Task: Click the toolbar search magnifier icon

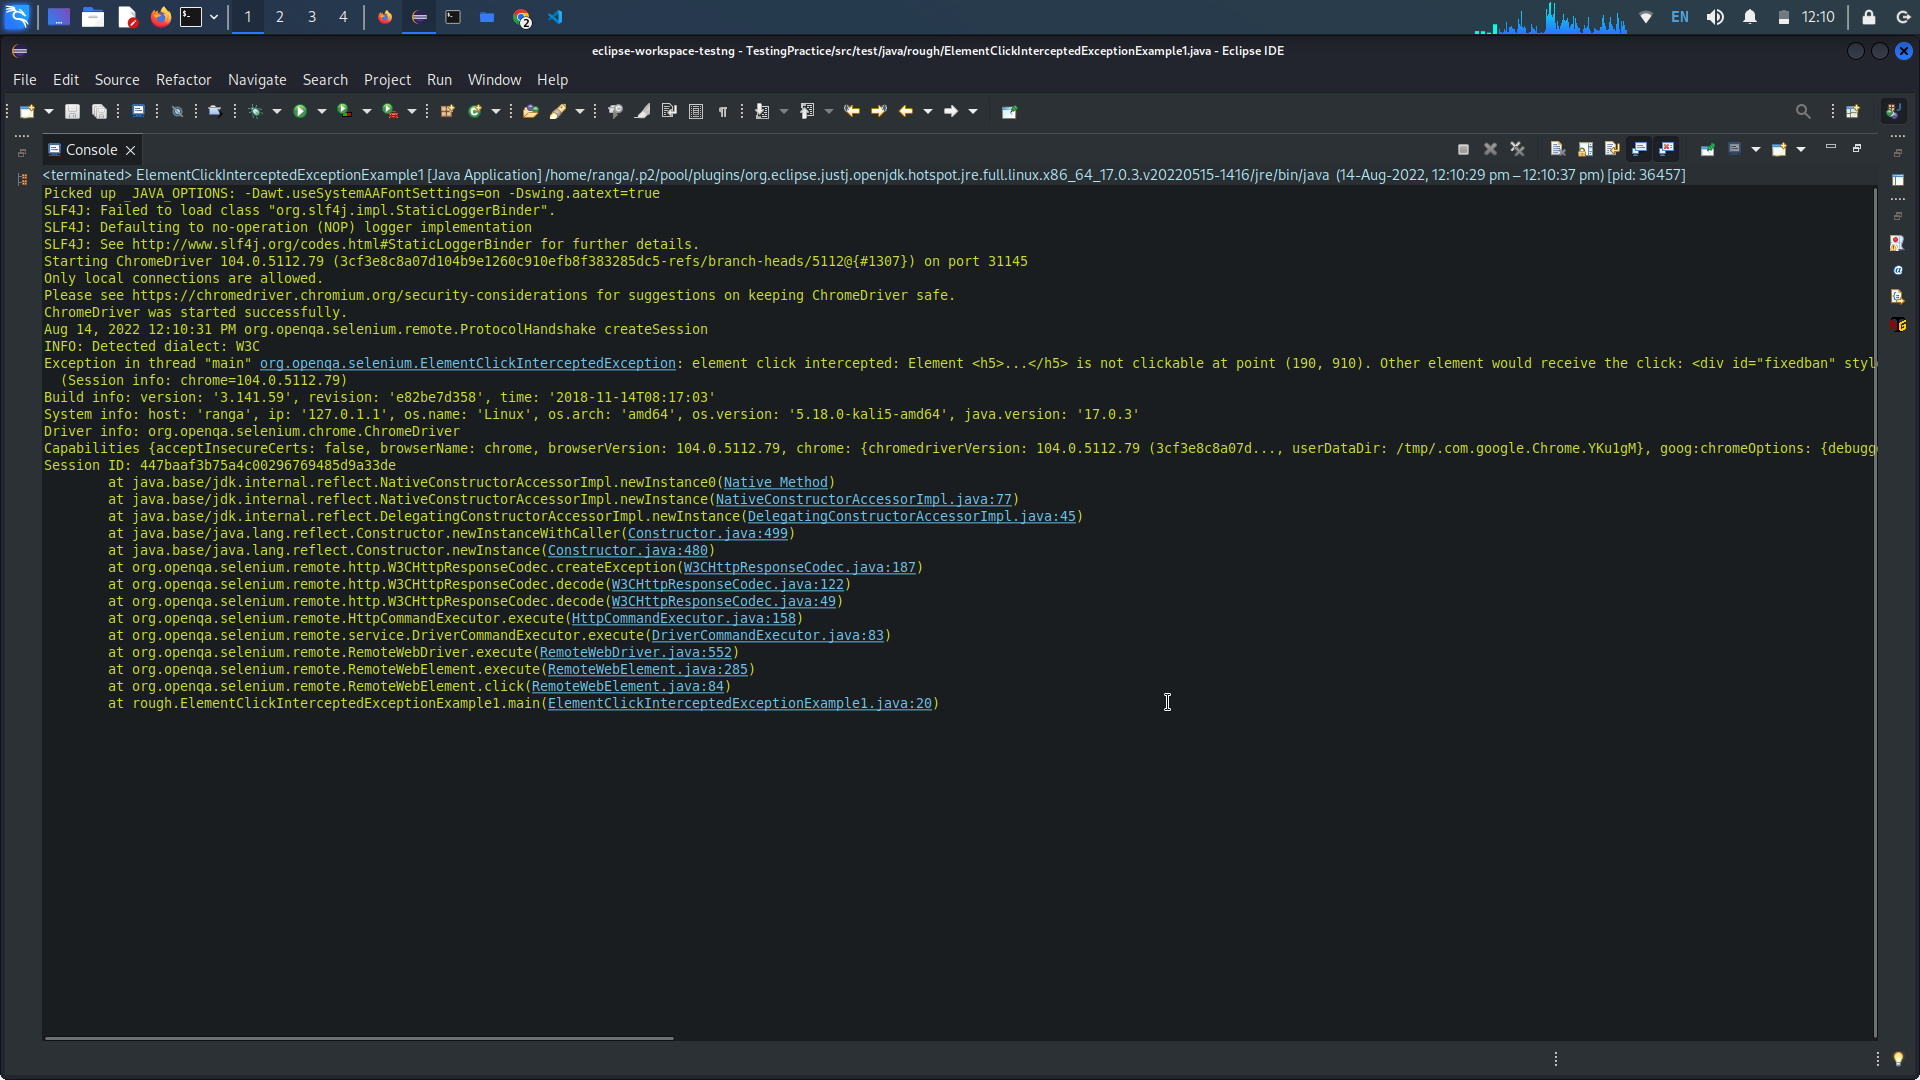Action: coord(1802,111)
